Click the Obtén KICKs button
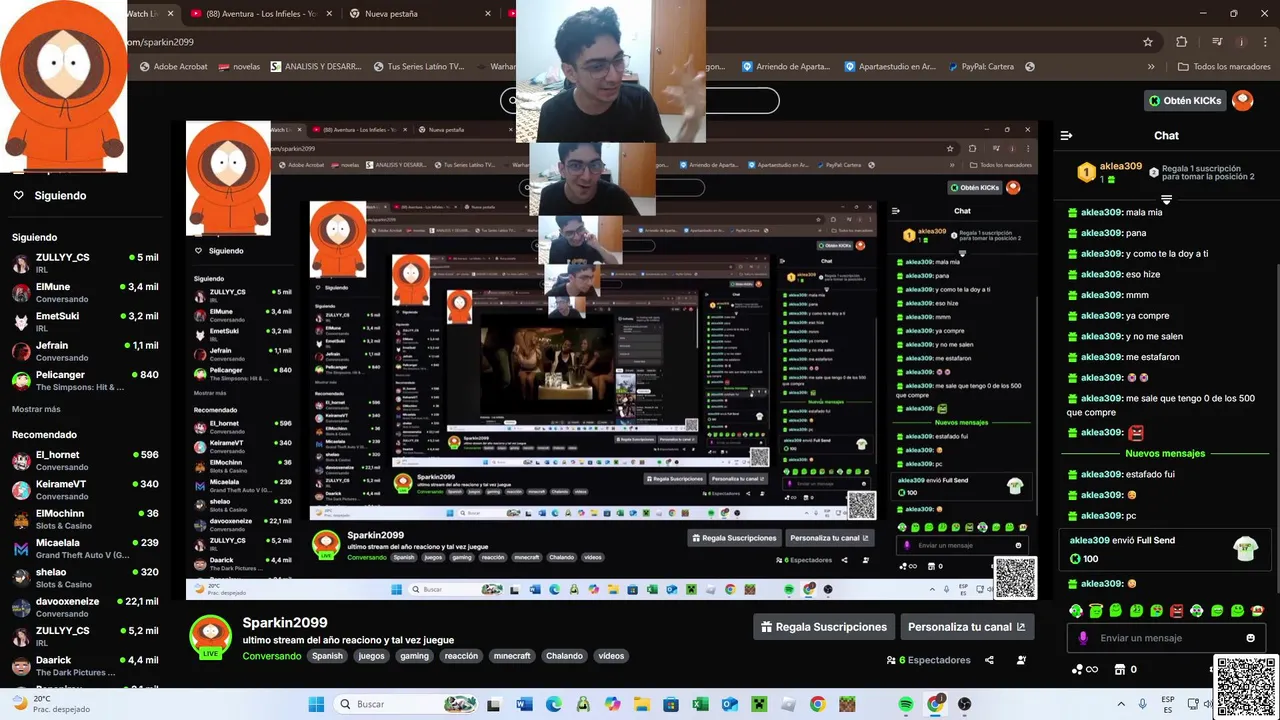Viewport: 1280px width, 720px height. 1185,100
